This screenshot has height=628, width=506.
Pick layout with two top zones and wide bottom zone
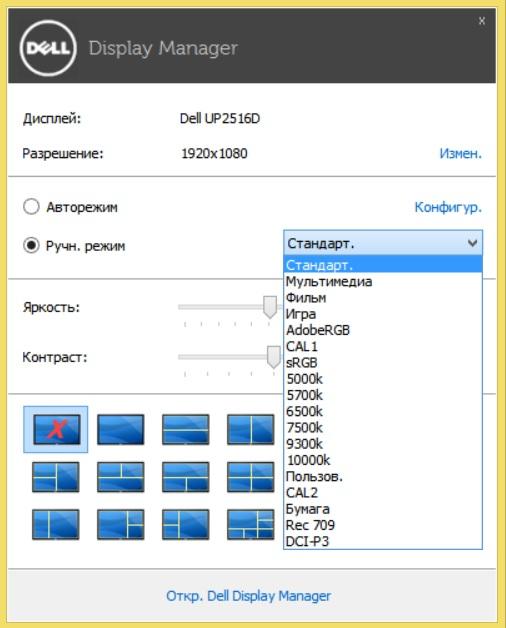point(121,477)
